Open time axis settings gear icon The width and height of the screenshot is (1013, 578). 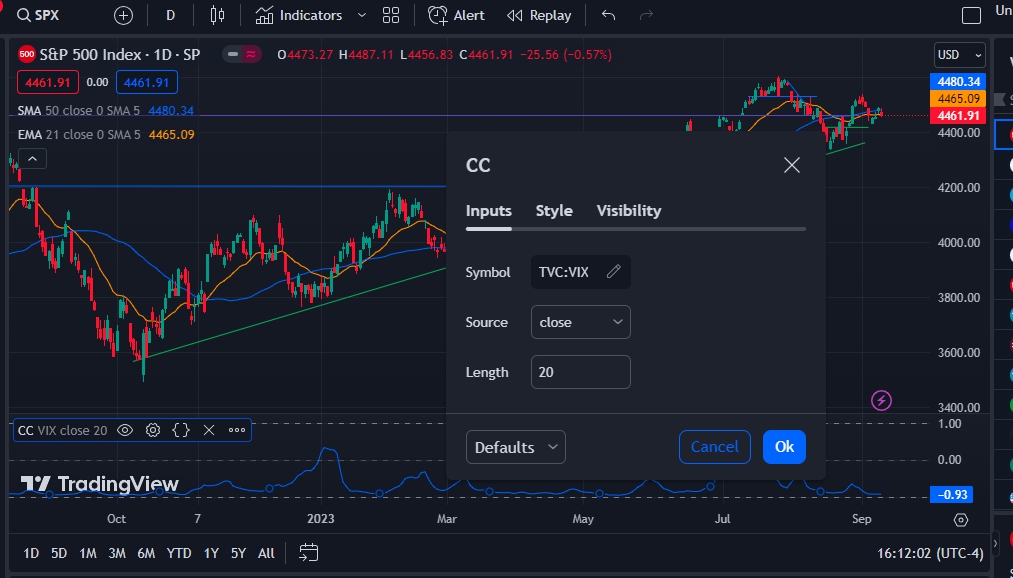[x=961, y=520]
